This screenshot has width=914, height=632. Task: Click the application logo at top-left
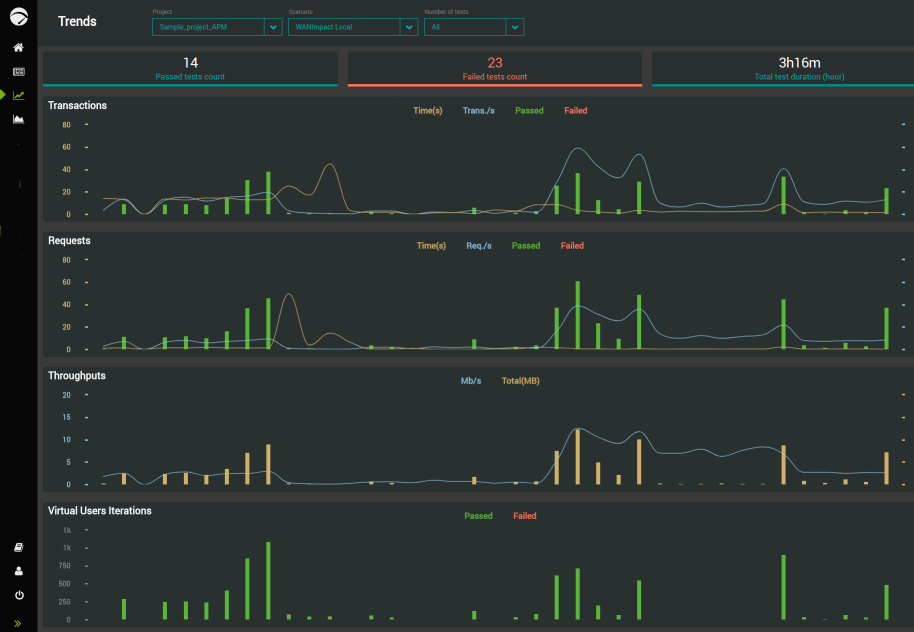click(x=19, y=17)
